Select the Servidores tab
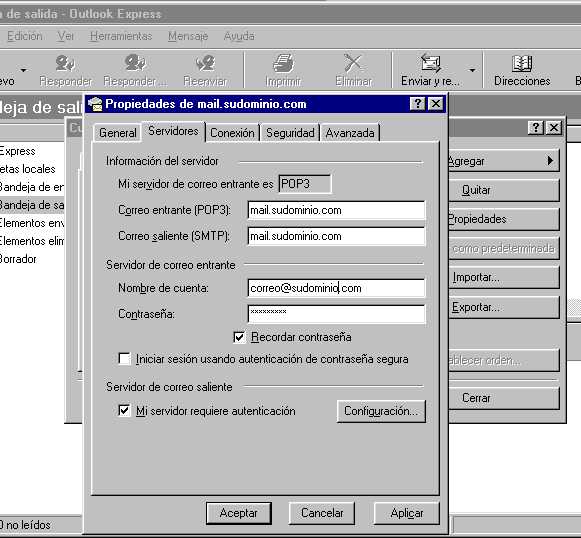The height and width of the screenshot is (538, 581). [173, 131]
